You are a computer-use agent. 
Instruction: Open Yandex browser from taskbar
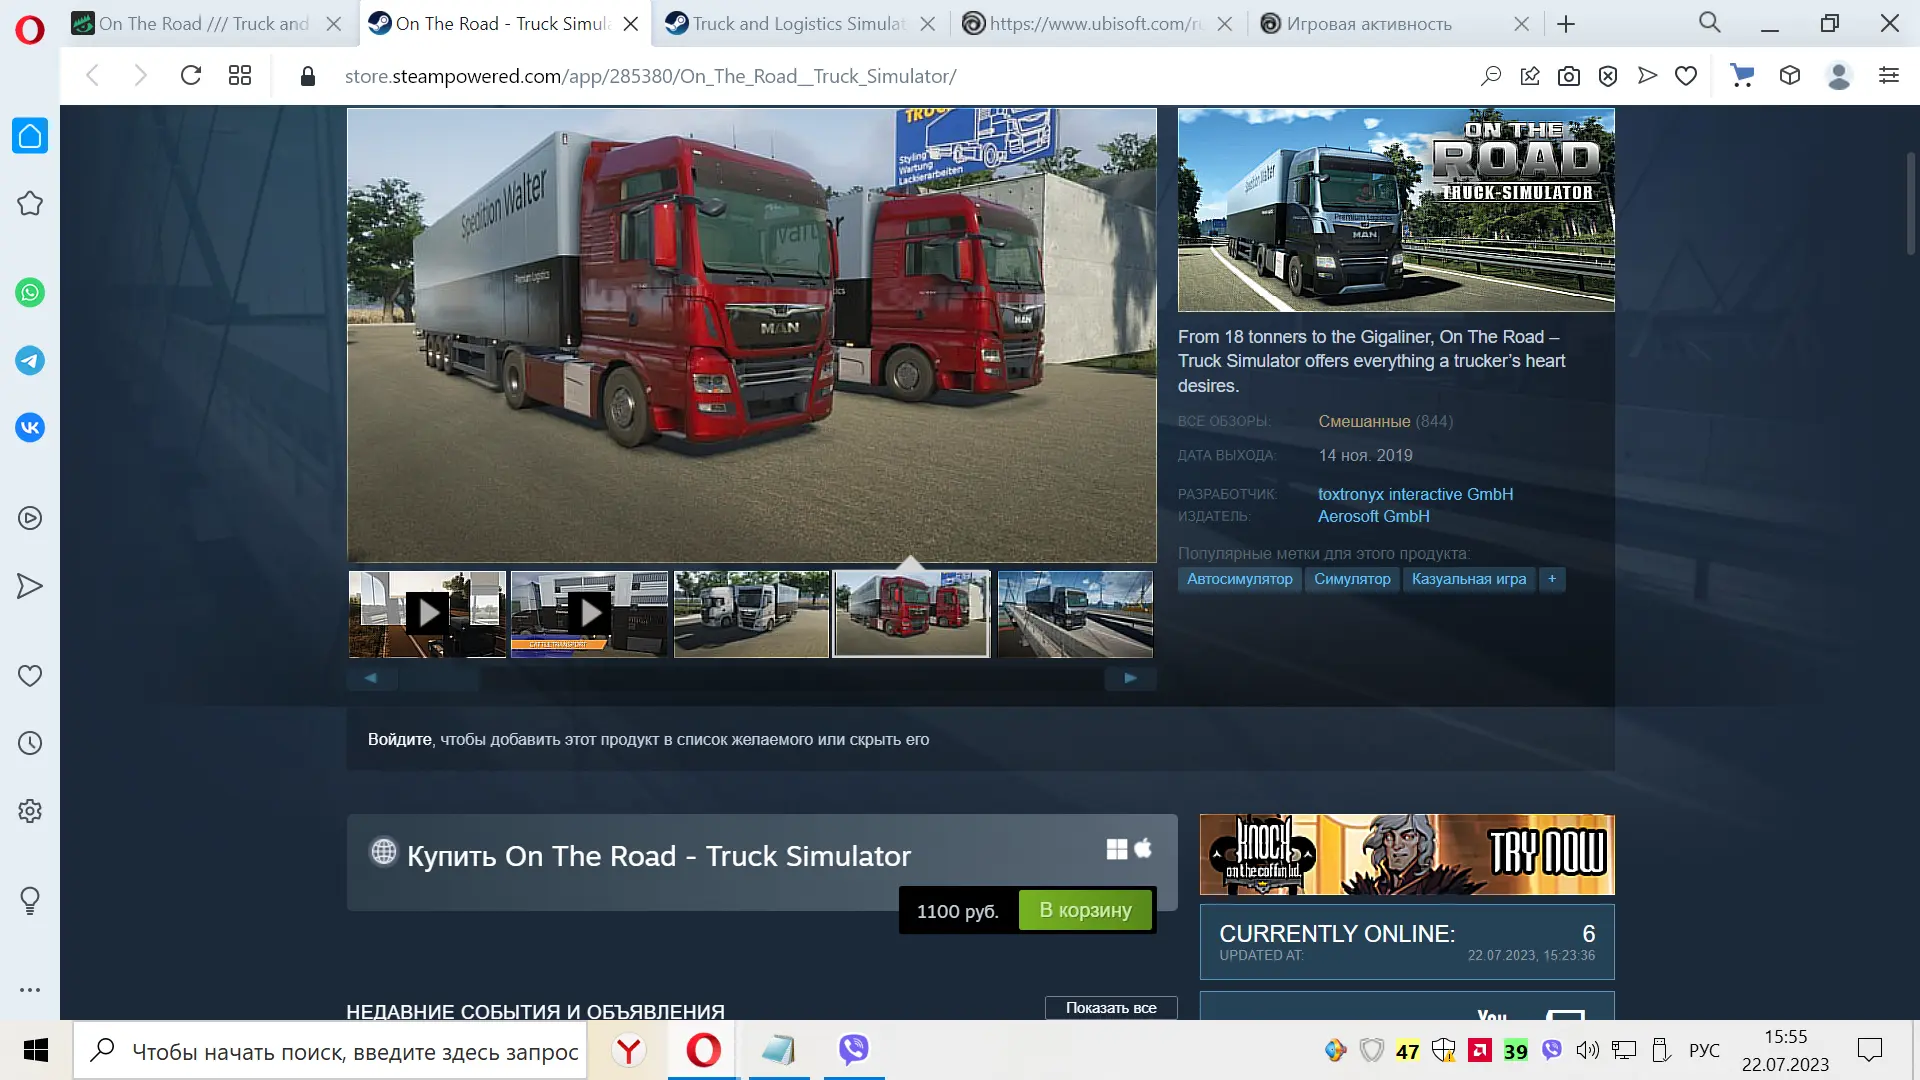[629, 1051]
